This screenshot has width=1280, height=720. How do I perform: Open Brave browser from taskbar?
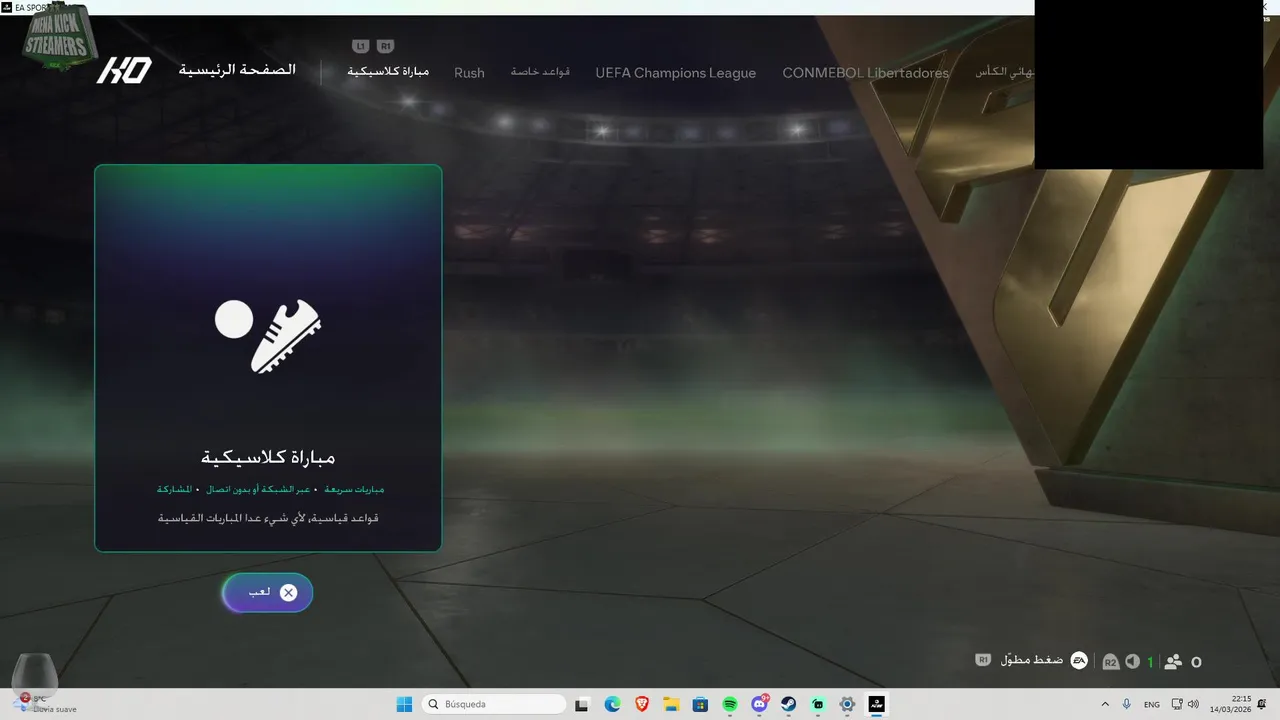pos(642,704)
